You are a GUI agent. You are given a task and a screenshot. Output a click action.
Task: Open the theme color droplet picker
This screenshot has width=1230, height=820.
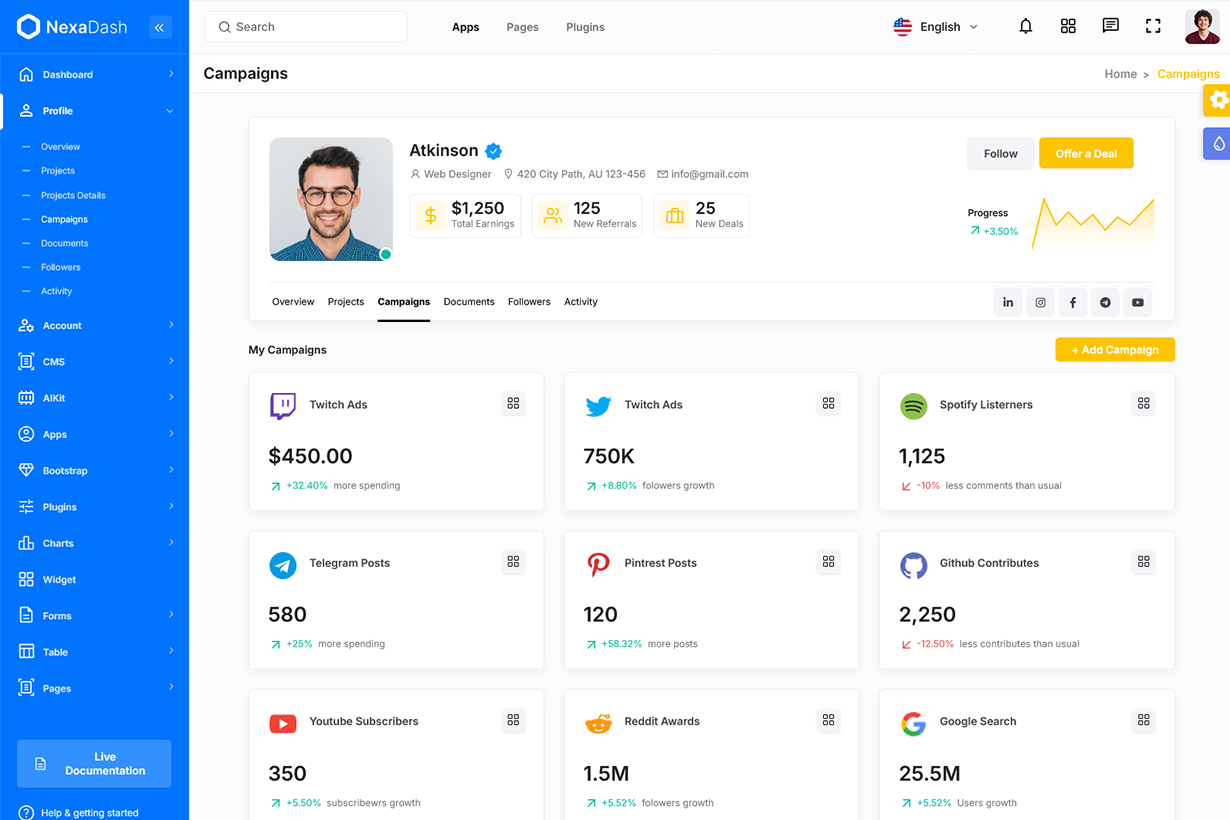[1217, 144]
